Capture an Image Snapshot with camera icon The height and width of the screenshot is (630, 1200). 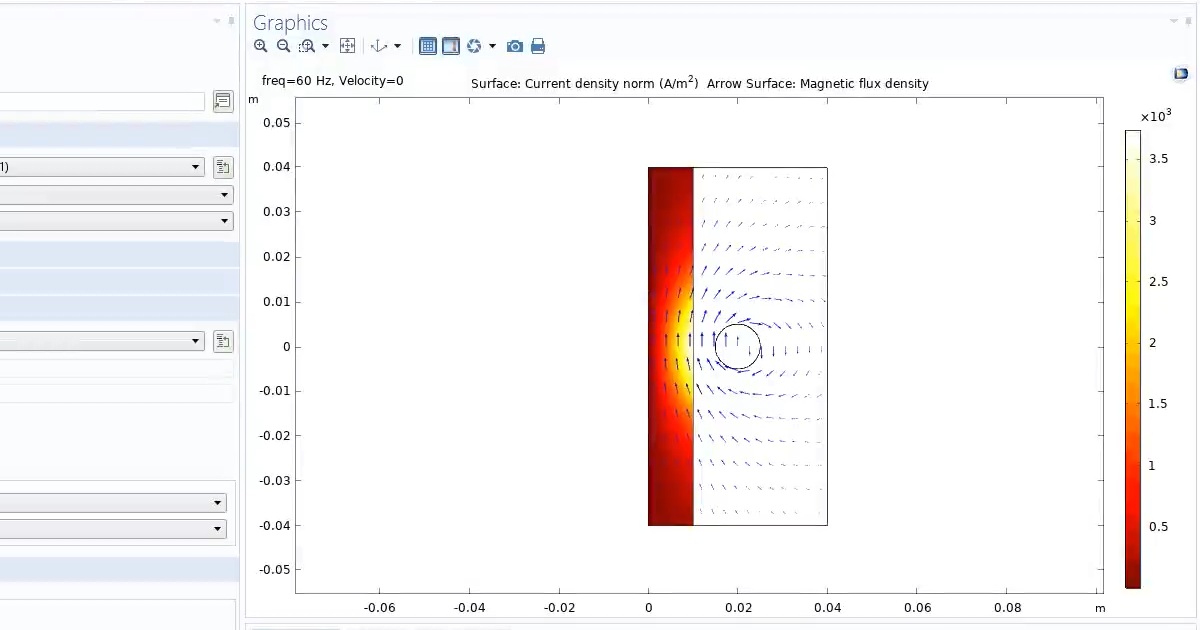click(514, 46)
